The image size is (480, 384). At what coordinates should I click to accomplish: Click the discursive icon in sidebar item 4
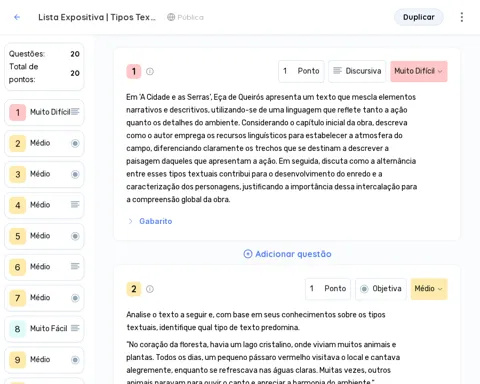pos(75,204)
